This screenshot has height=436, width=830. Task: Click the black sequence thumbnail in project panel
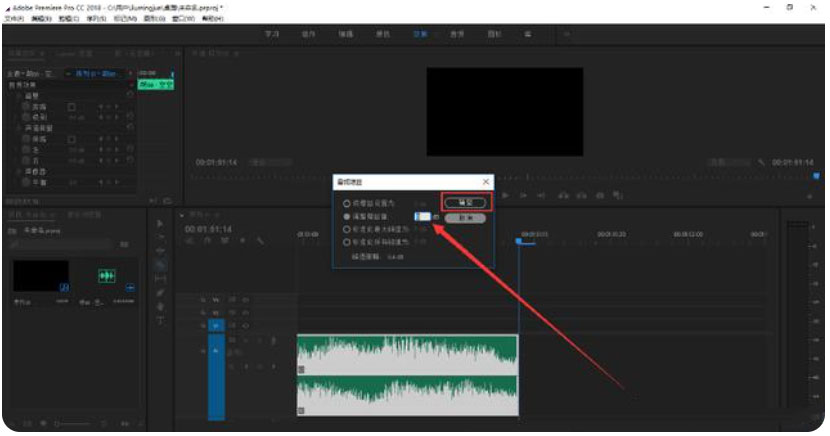(x=41, y=276)
